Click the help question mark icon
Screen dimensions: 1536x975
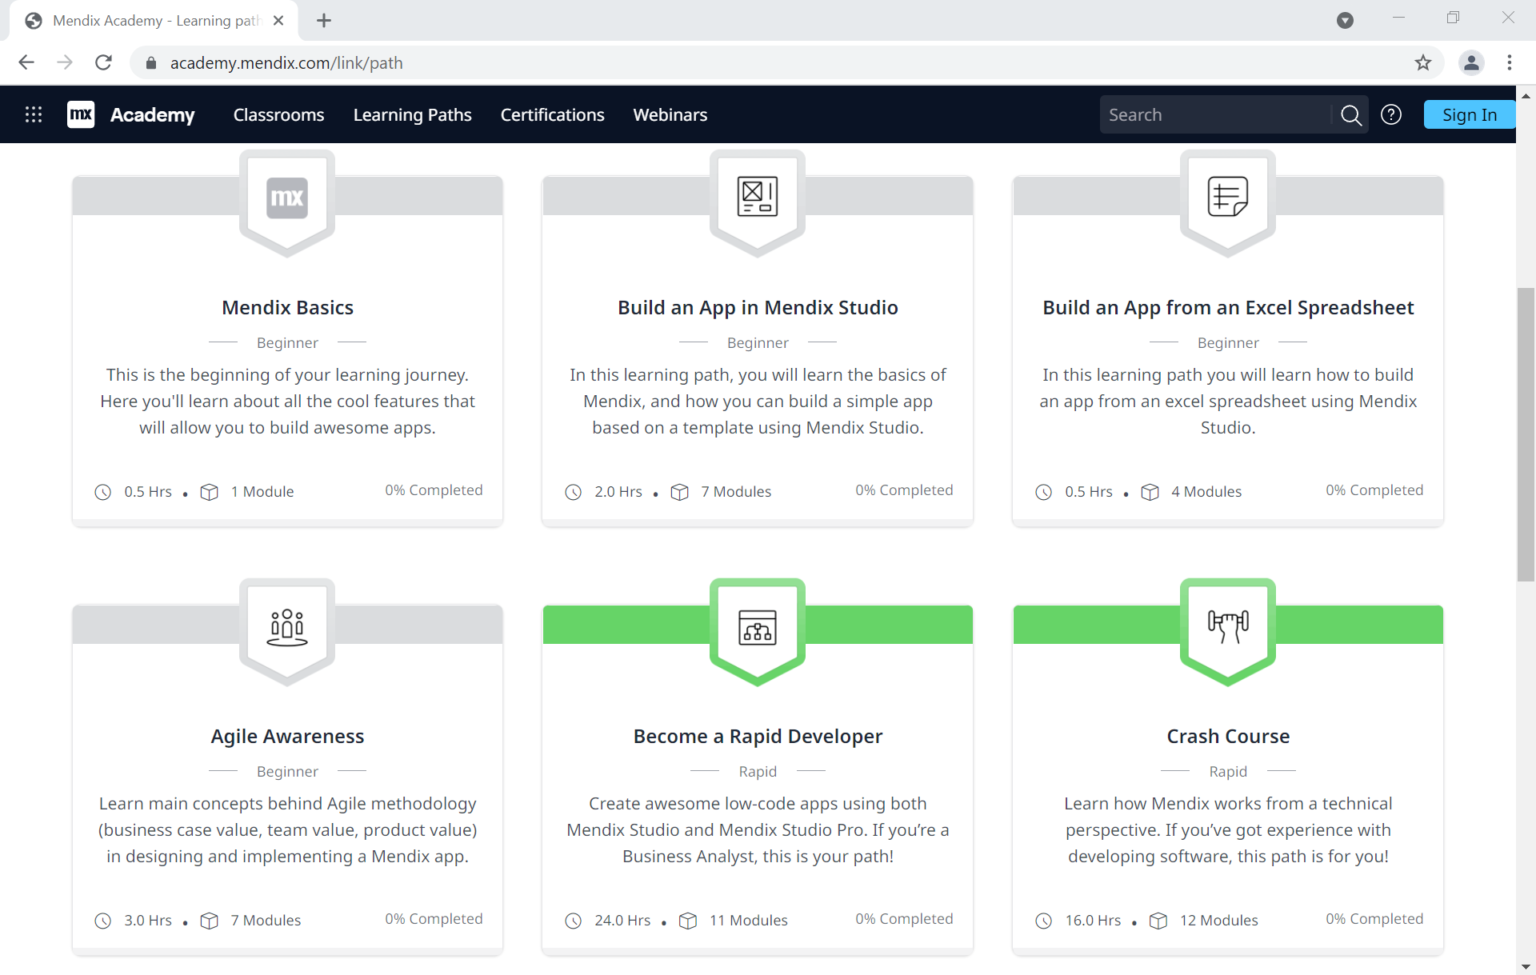(1391, 114)
